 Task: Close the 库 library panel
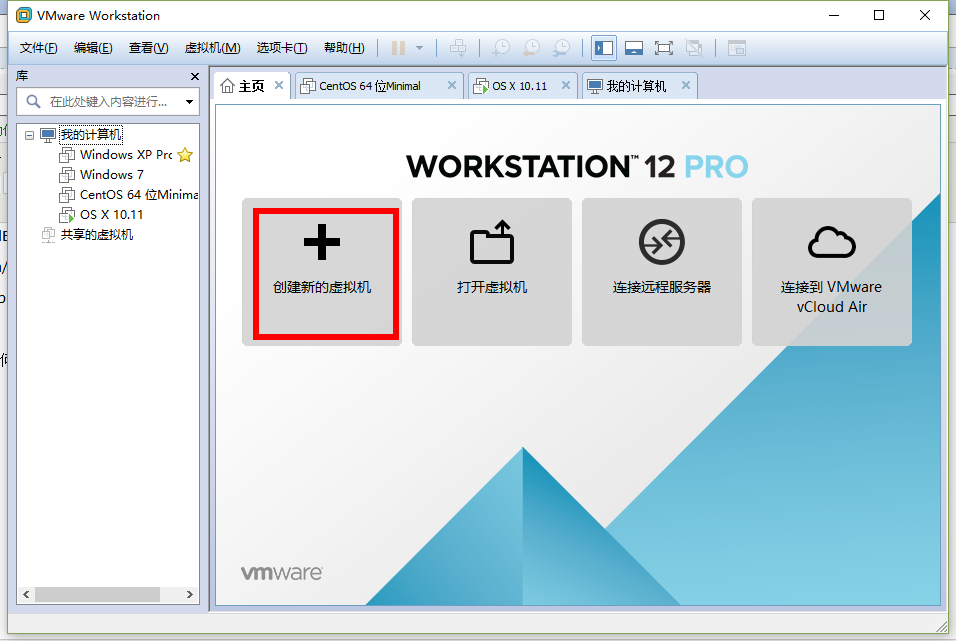pyautogui.click(x=195, y=76)
